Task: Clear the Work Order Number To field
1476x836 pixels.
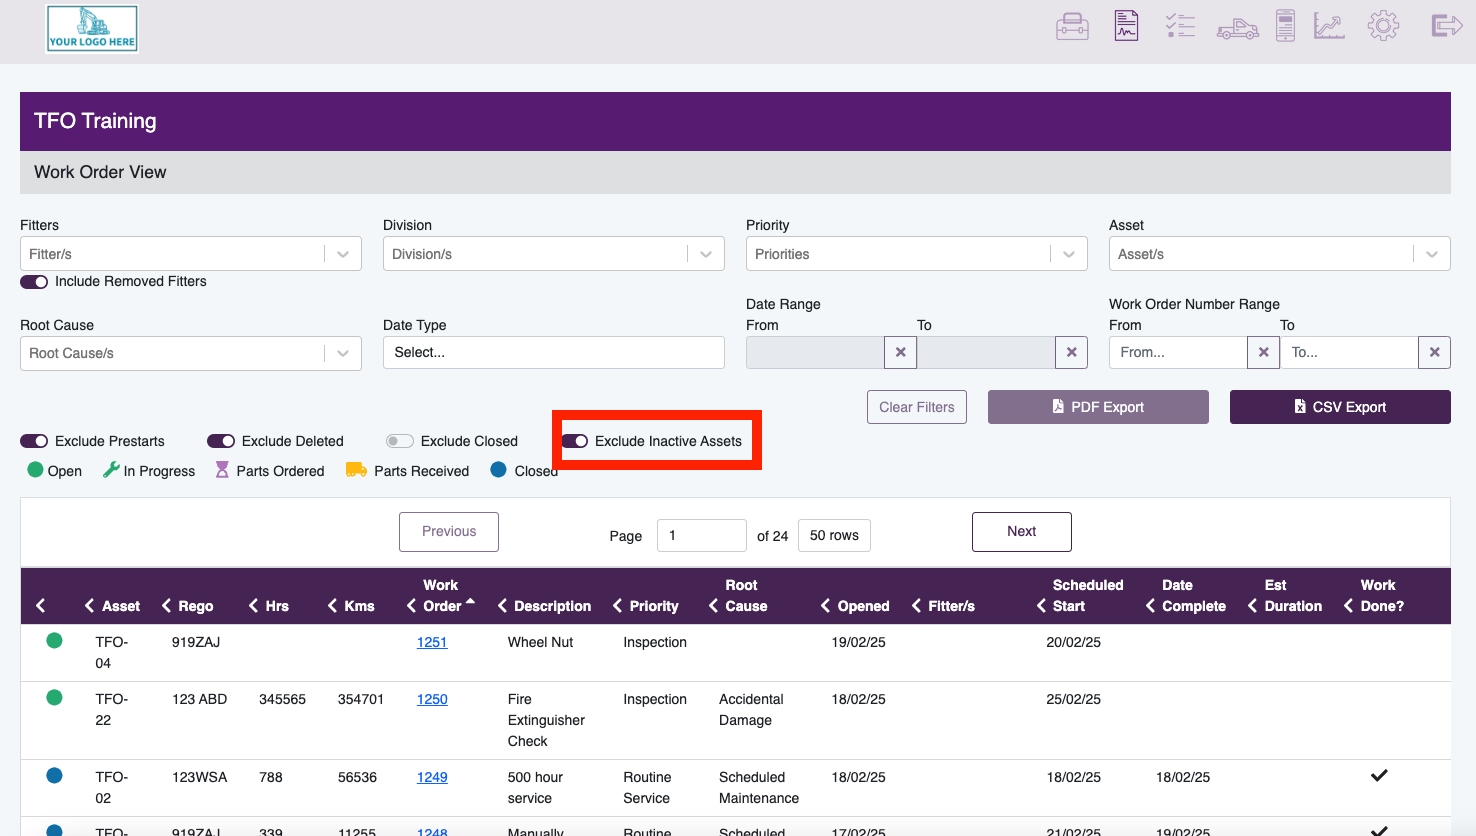Action: (1435, 352)
